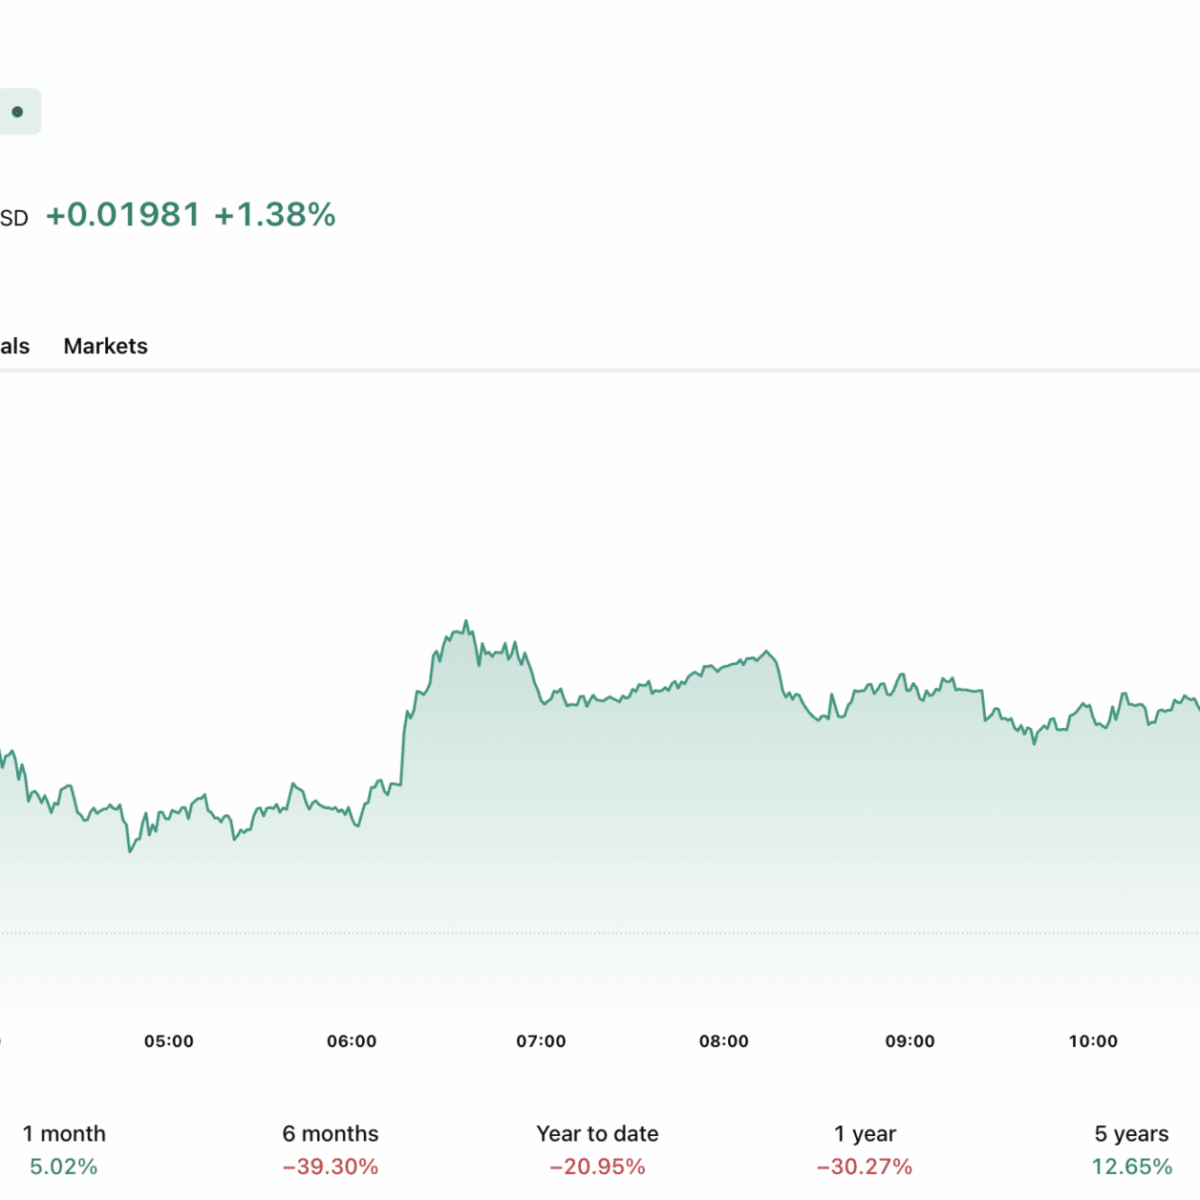Image resolution: width=1200 pixels, height=1200 pixels.
Task: Click the green market status dot badge
Action: [x=17, y=112]
